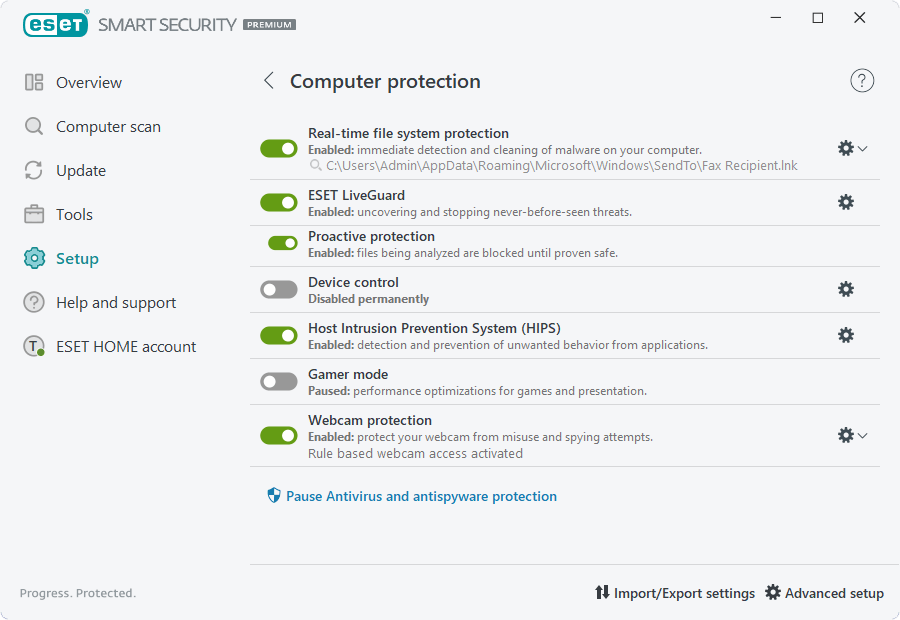Viewport: 900px width, 620px height.
Task: Open the Tools toolbox icon
Action: pyautogui.click(x=32, y=214)
